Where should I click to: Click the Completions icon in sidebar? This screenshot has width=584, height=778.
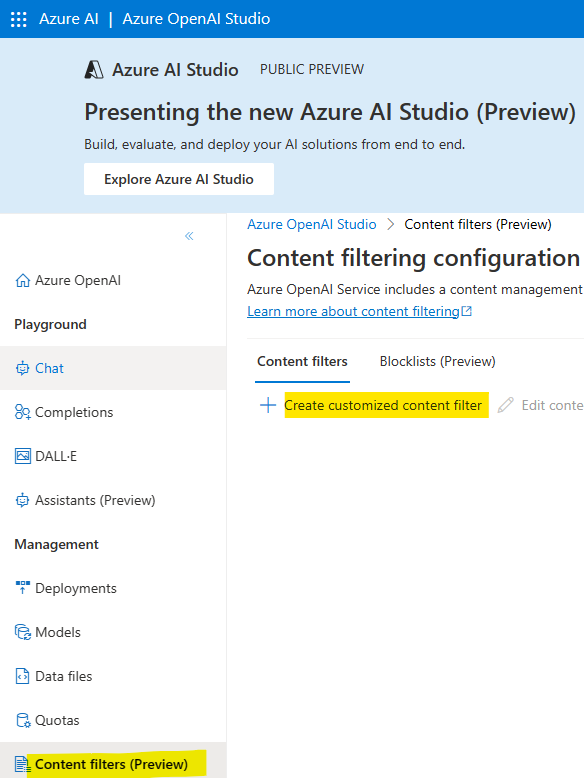tap(22, 412)
